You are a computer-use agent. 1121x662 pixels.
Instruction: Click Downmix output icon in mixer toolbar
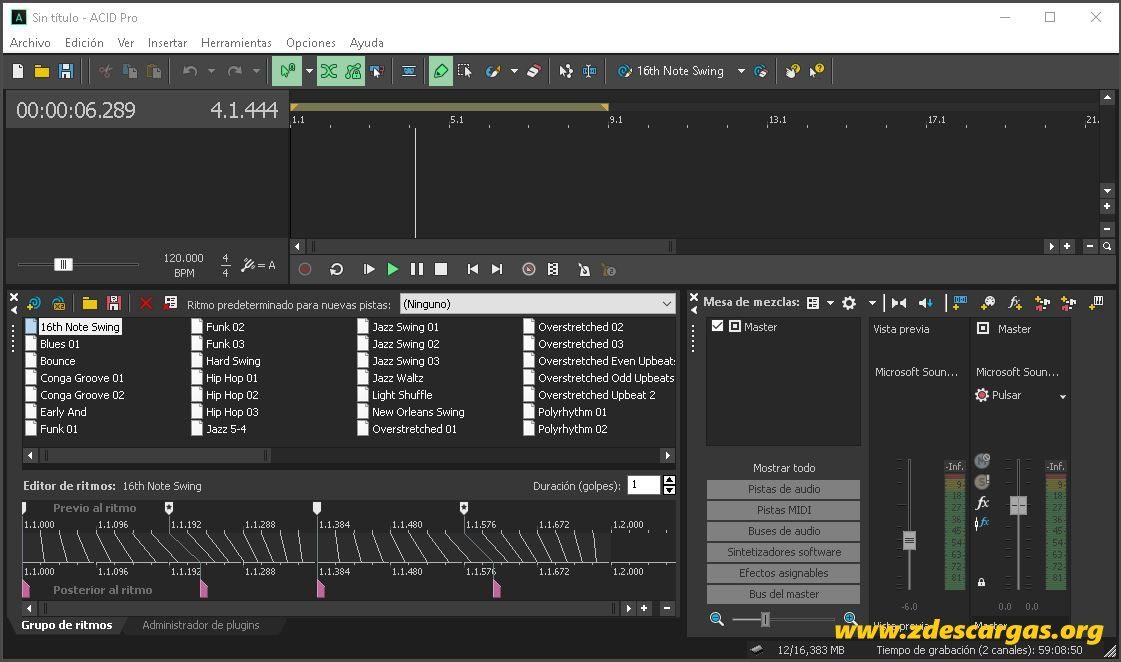coord(899,302)
